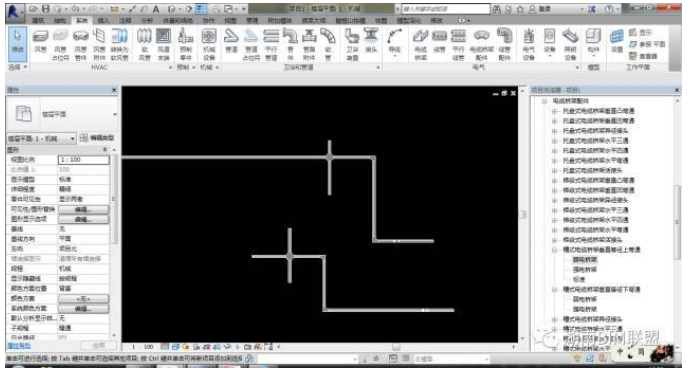Select the Conduit (线管) tool

coord(439,41)
